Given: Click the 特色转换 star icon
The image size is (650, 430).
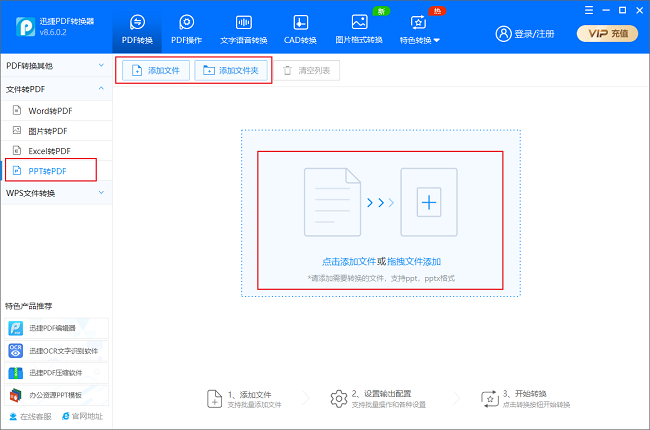Looking at the screenshot, I should [x=418, y=22].
